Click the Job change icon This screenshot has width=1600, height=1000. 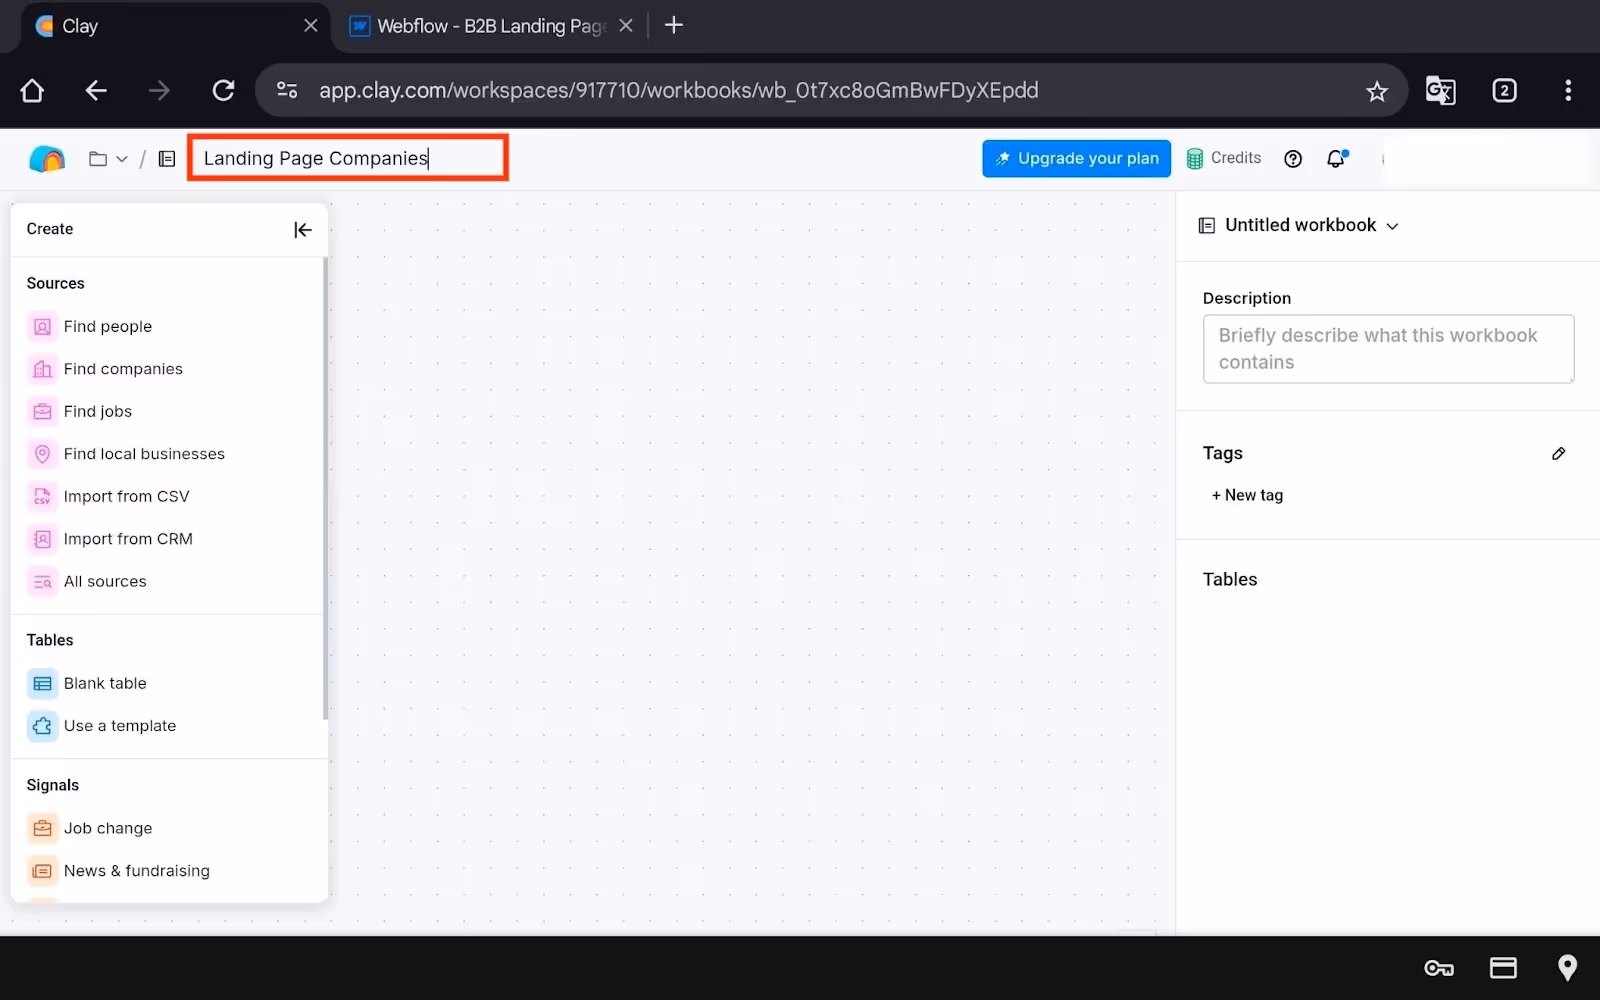(42, 828)
